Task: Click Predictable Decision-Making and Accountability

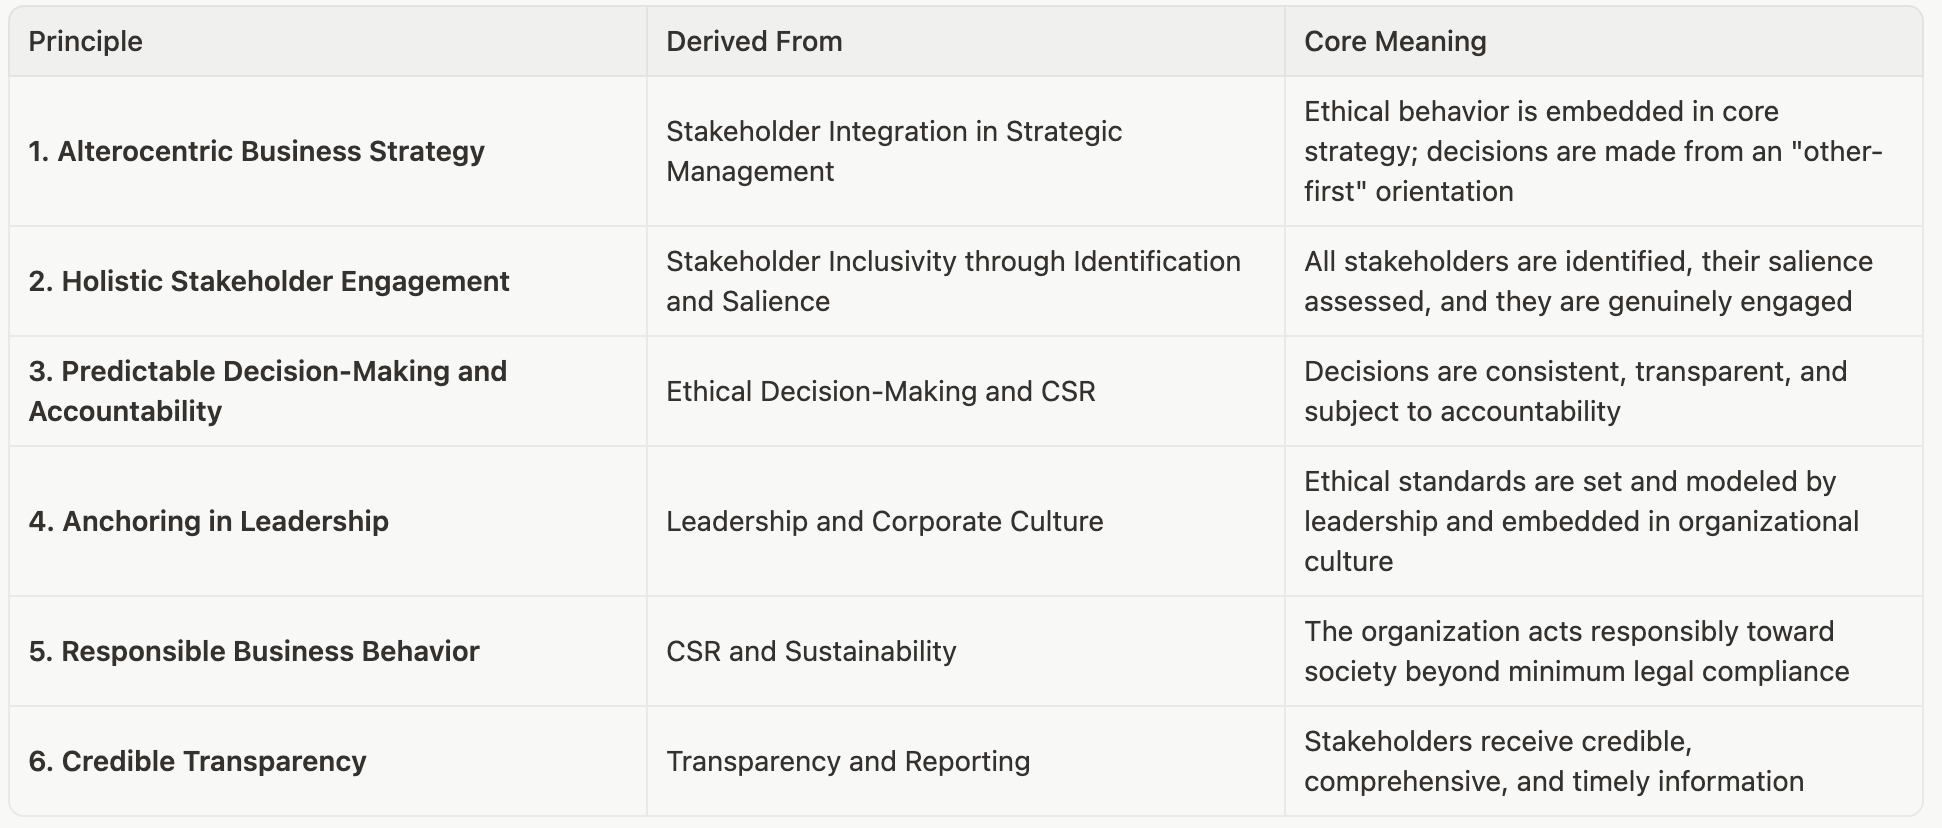Action: [268, 391]
